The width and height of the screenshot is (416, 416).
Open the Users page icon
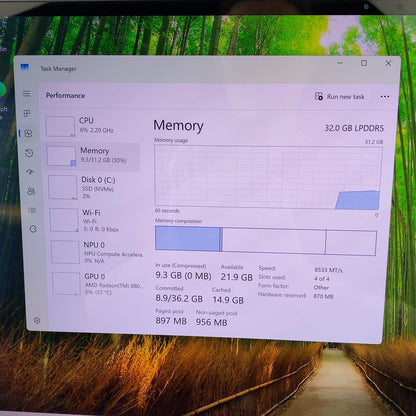coord(31,191)
